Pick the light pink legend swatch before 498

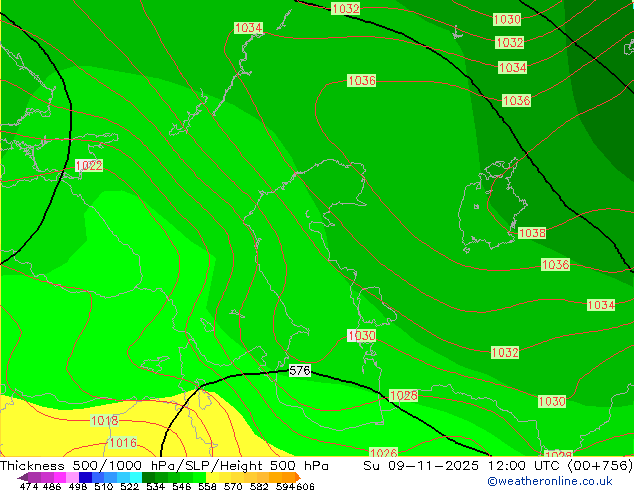[x=72, y=477]
